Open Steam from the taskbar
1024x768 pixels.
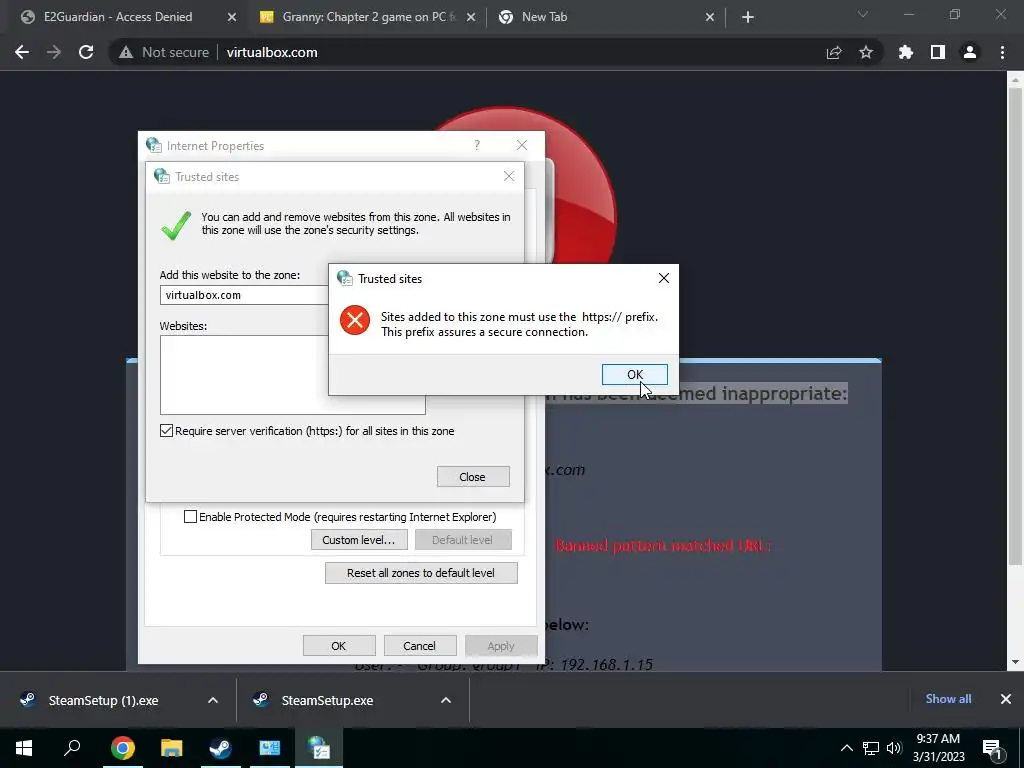(x=221, y=748)
